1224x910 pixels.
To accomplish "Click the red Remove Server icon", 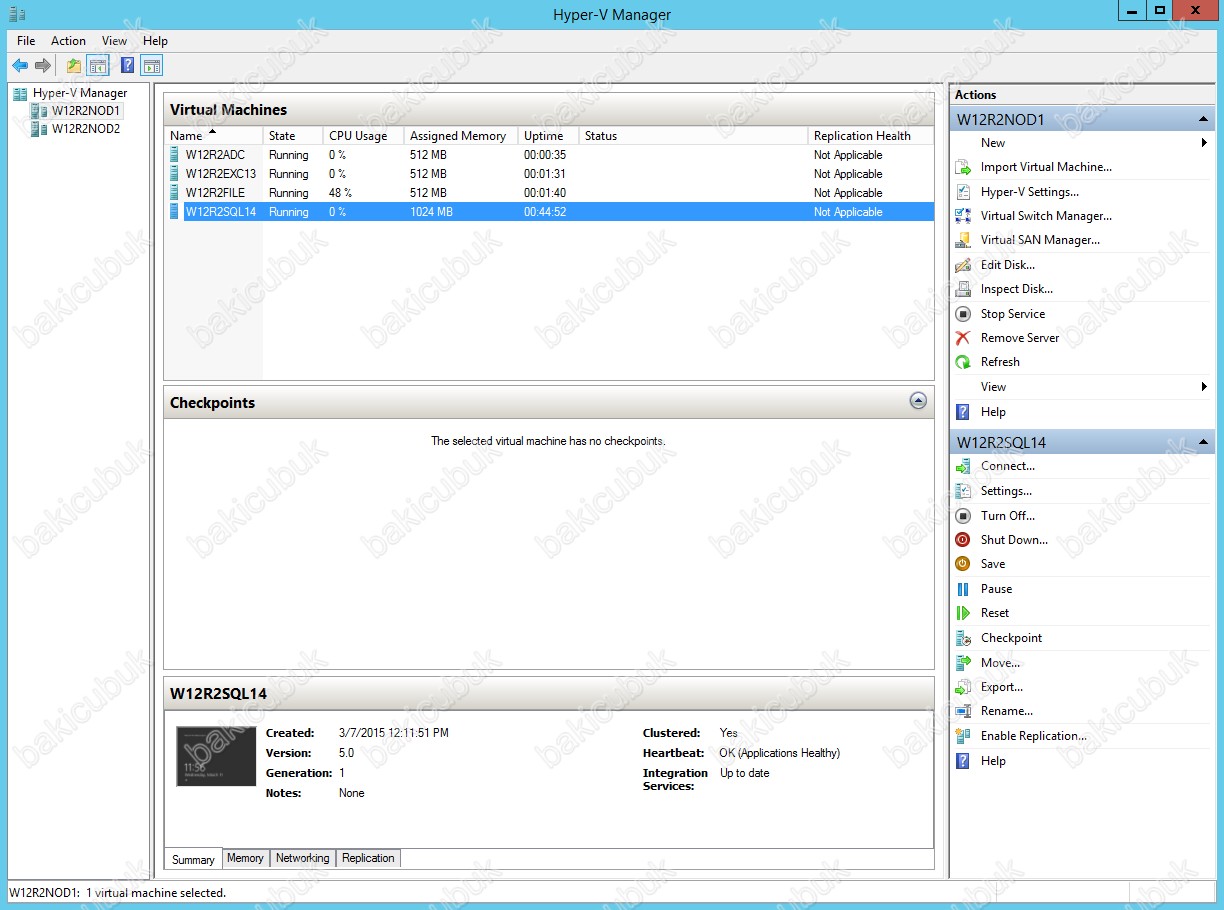I will pyautogui.click(x=963, y=338).
